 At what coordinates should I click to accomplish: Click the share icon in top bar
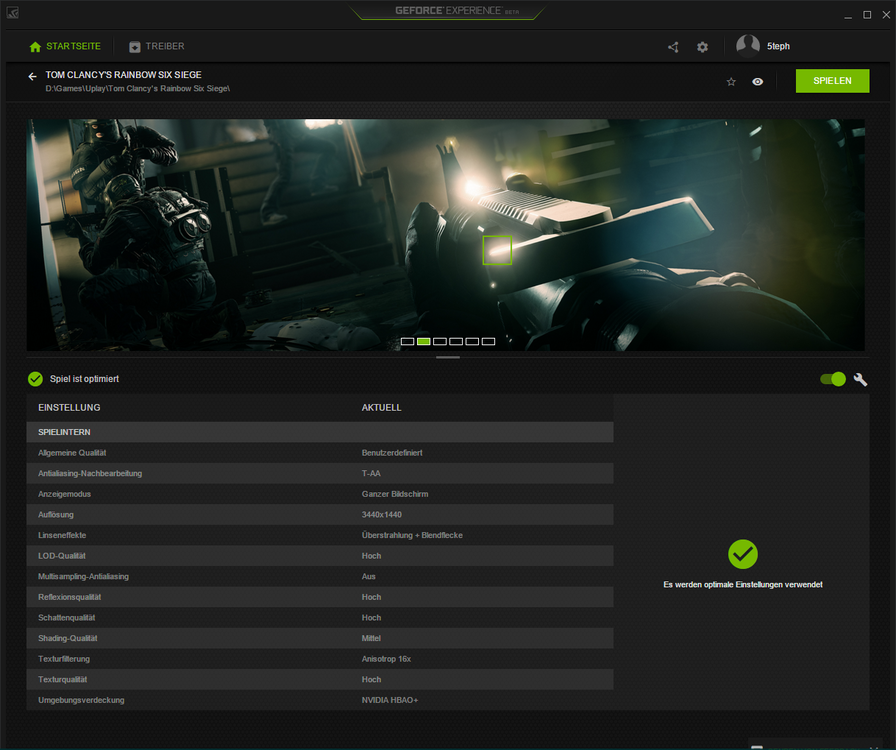[x=673, y=47]
